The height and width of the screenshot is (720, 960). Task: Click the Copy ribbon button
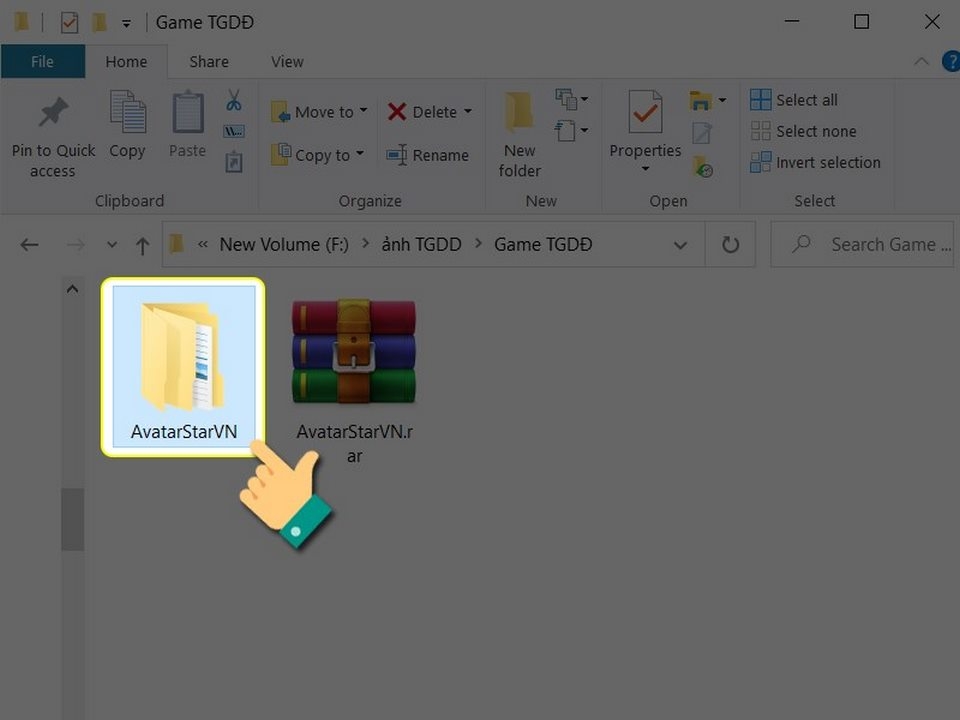pyautogui.click(x=127, y=126)
